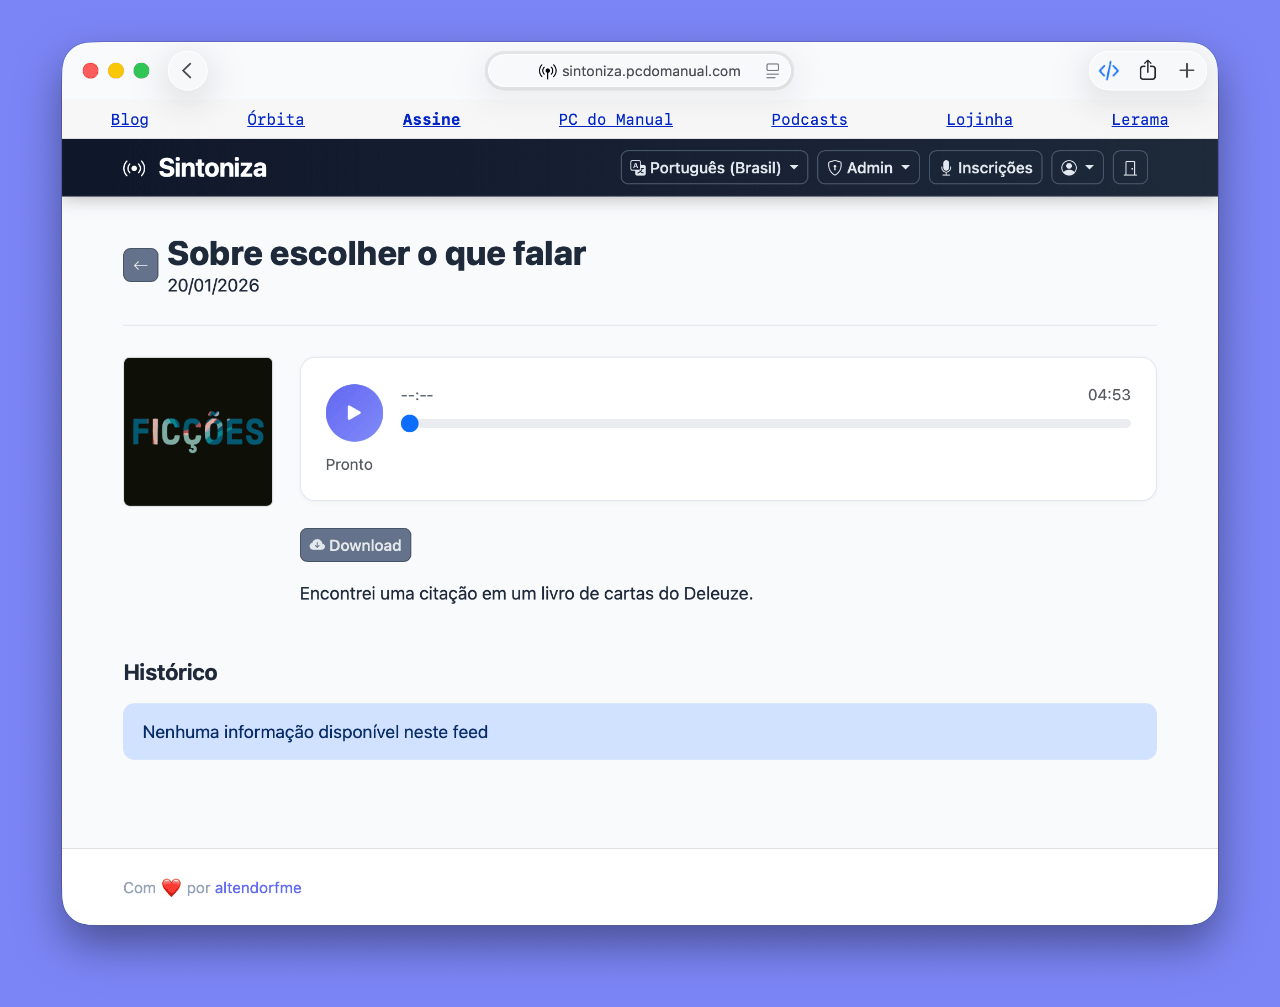Click the Sintoniza logo in the header
Screen dimensions: 1280x1007
(195, 168)
